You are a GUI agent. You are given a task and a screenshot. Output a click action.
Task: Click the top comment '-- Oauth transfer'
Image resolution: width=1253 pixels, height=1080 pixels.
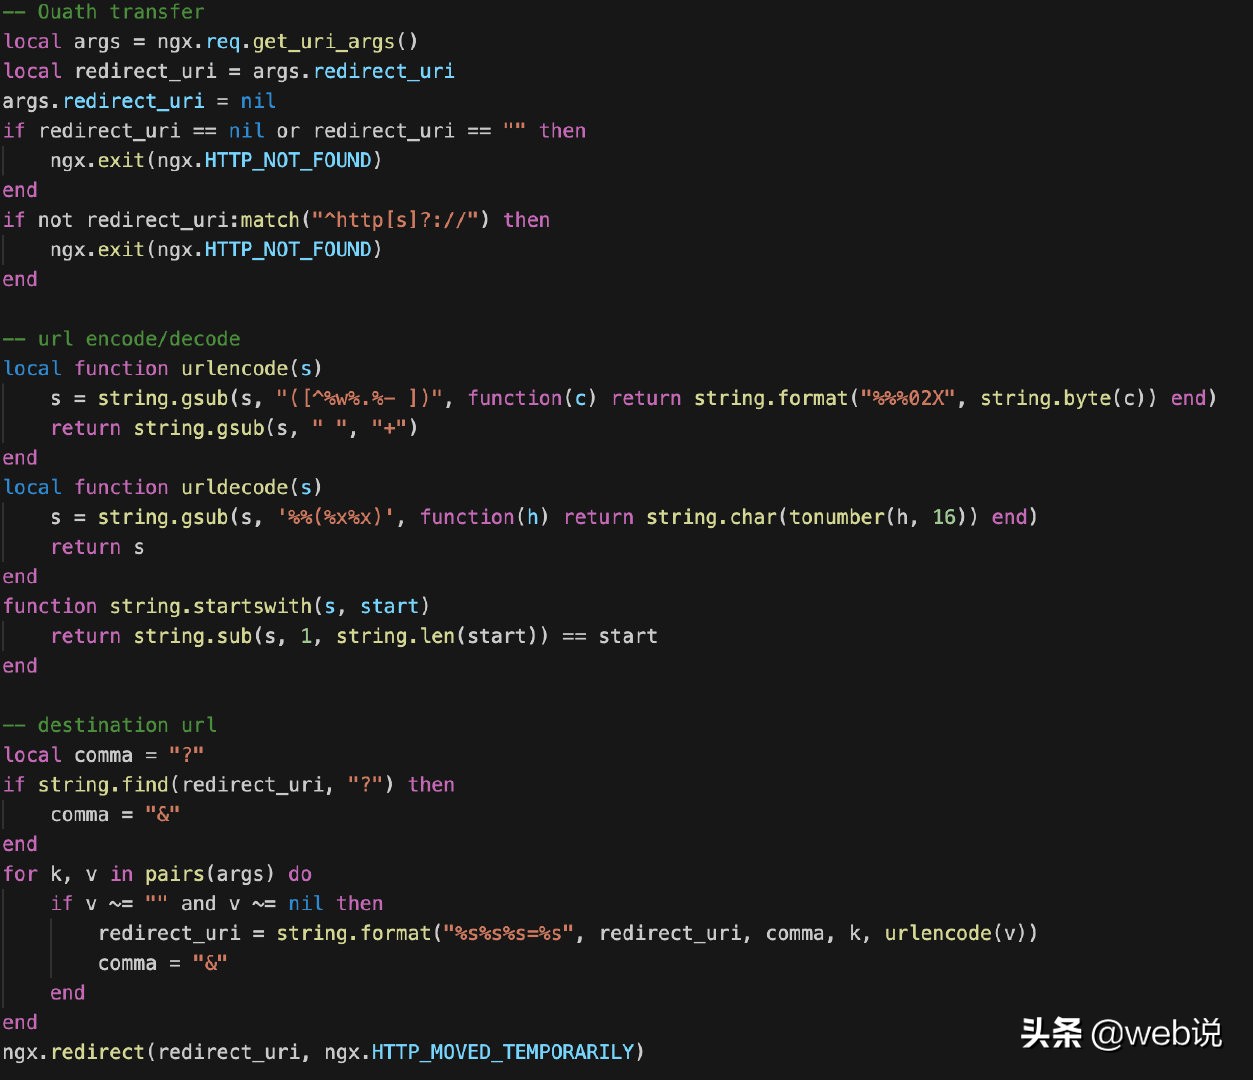point(103,12)
